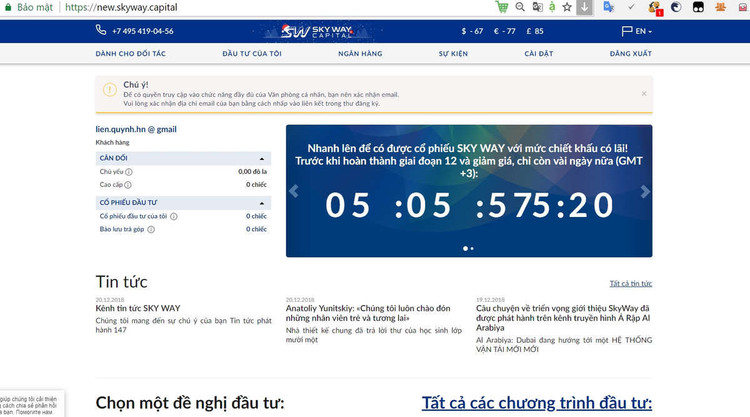The image size is (750, 417).
Task: Click the Sky Way Capital logo
Action: 317,32
